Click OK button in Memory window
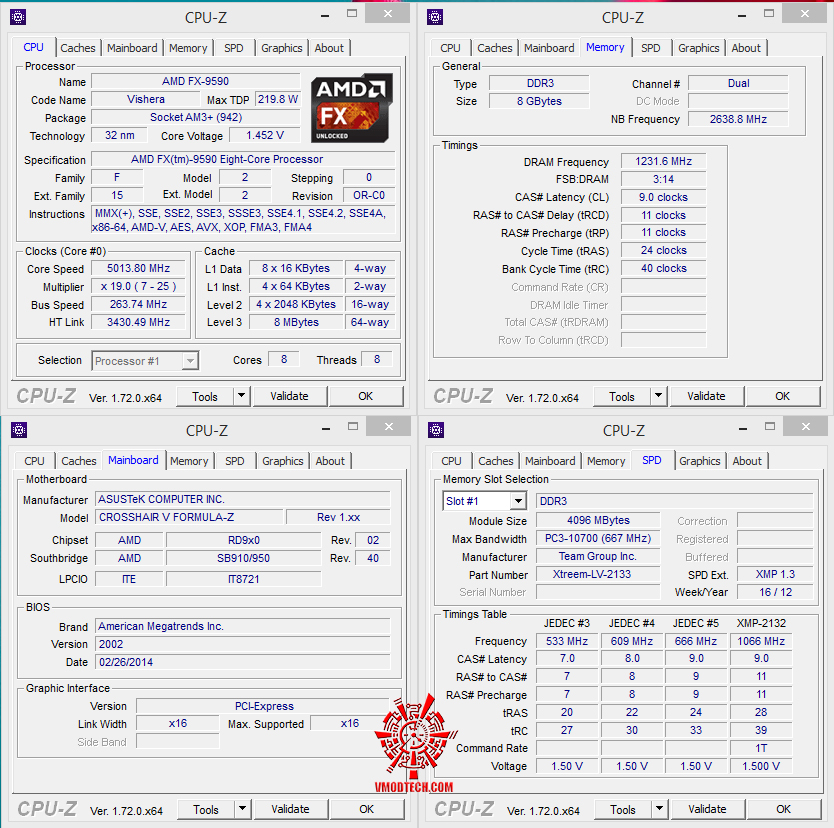This screenshot has width=834, height=828. tap(782, 396)
